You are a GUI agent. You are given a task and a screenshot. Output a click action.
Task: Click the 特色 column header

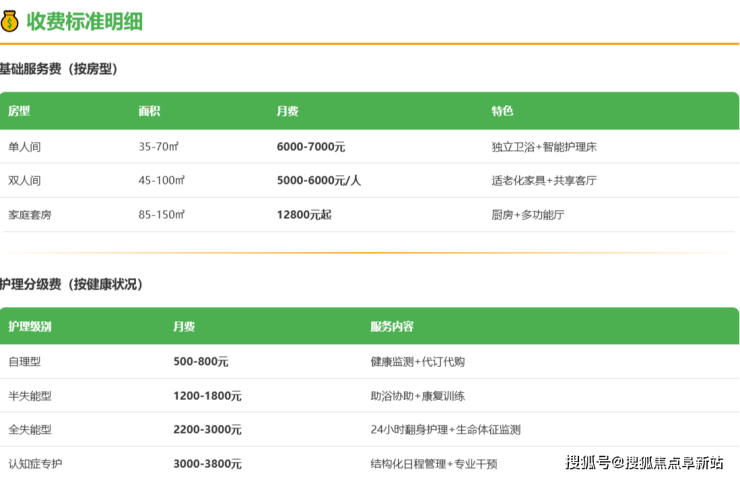tap(502, 111)
